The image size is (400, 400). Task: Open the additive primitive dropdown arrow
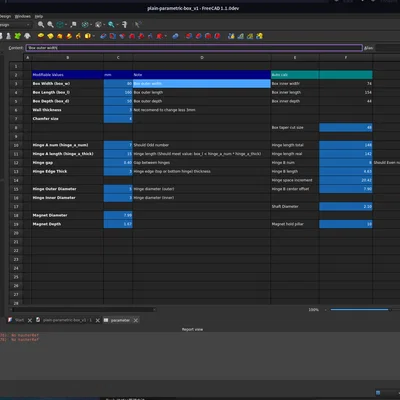click(x=94, y=36)
